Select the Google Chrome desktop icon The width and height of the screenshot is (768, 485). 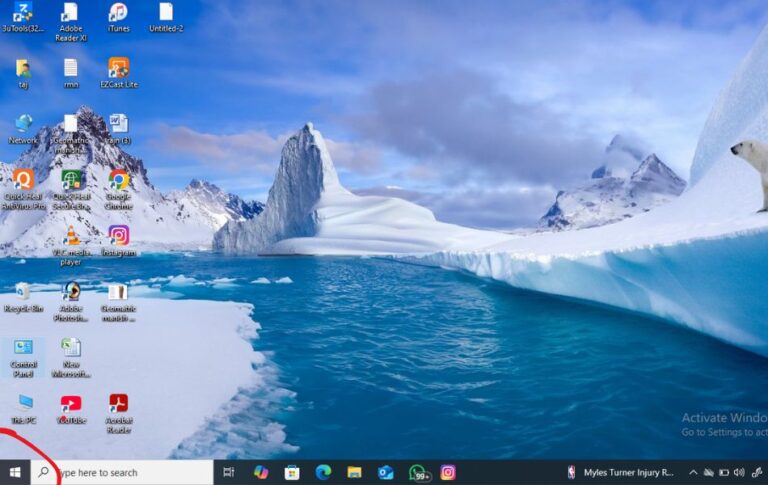point(118,180)
